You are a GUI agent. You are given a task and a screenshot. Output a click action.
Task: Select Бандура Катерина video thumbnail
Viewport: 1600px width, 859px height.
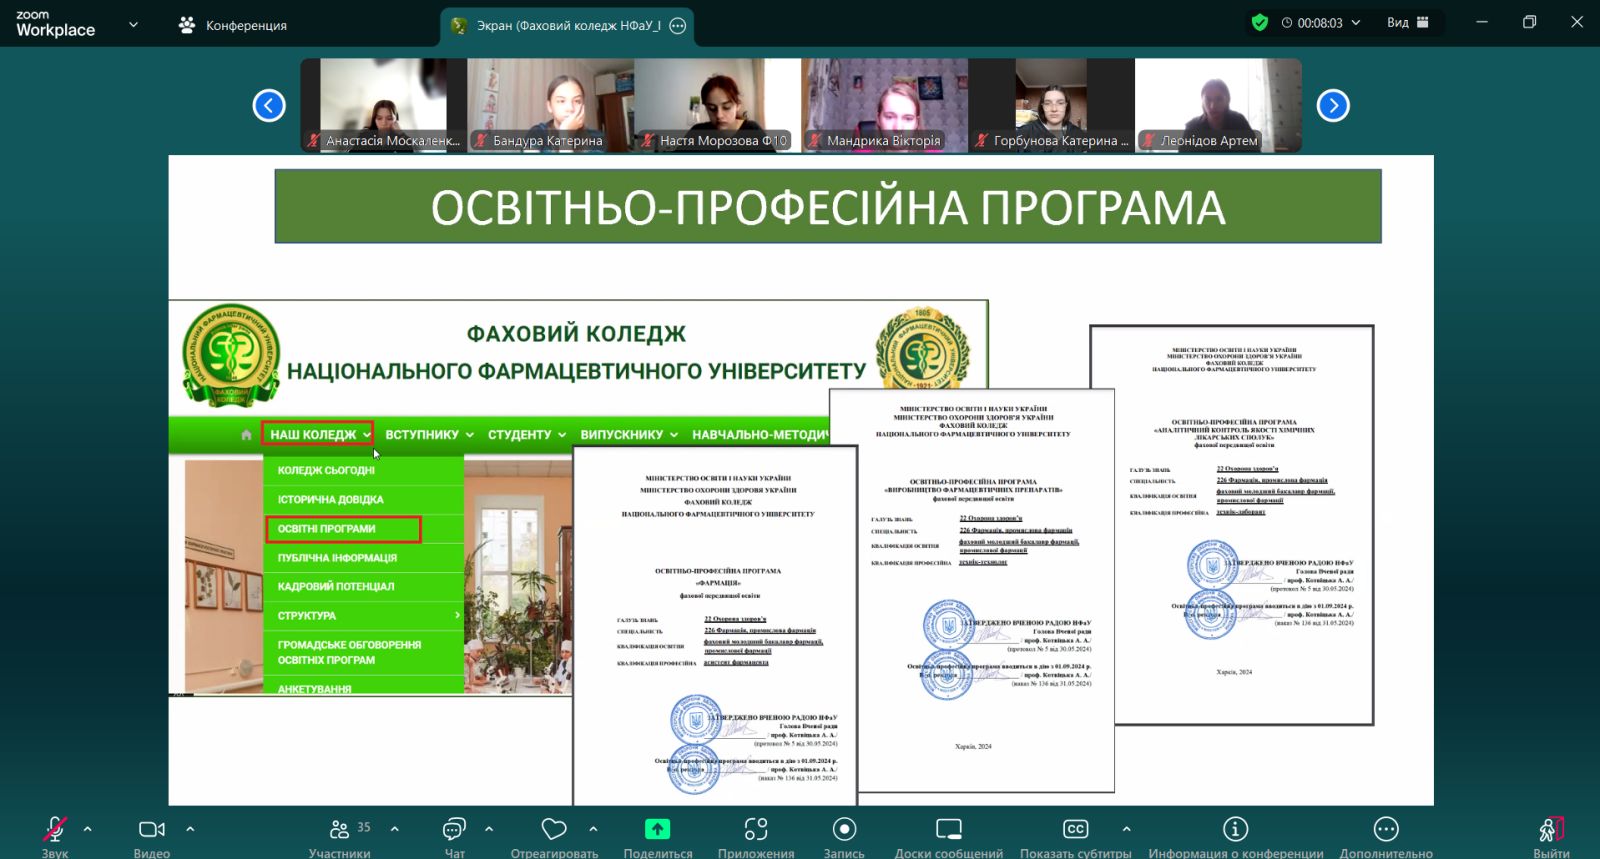click(551, 105)
